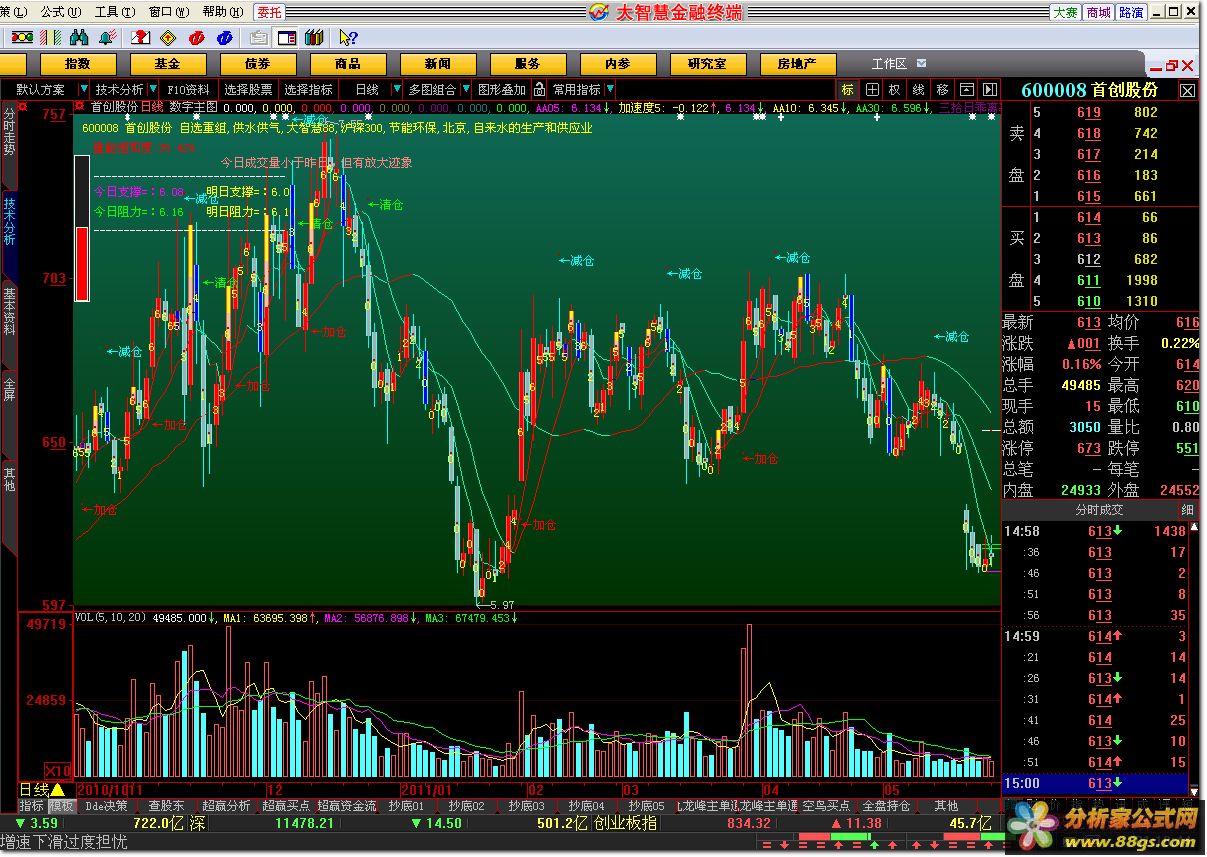The width and height of the screenshot is (1207, 857).
Task: Toggle the 标 marker button
Action: click(x=848, y=89)
